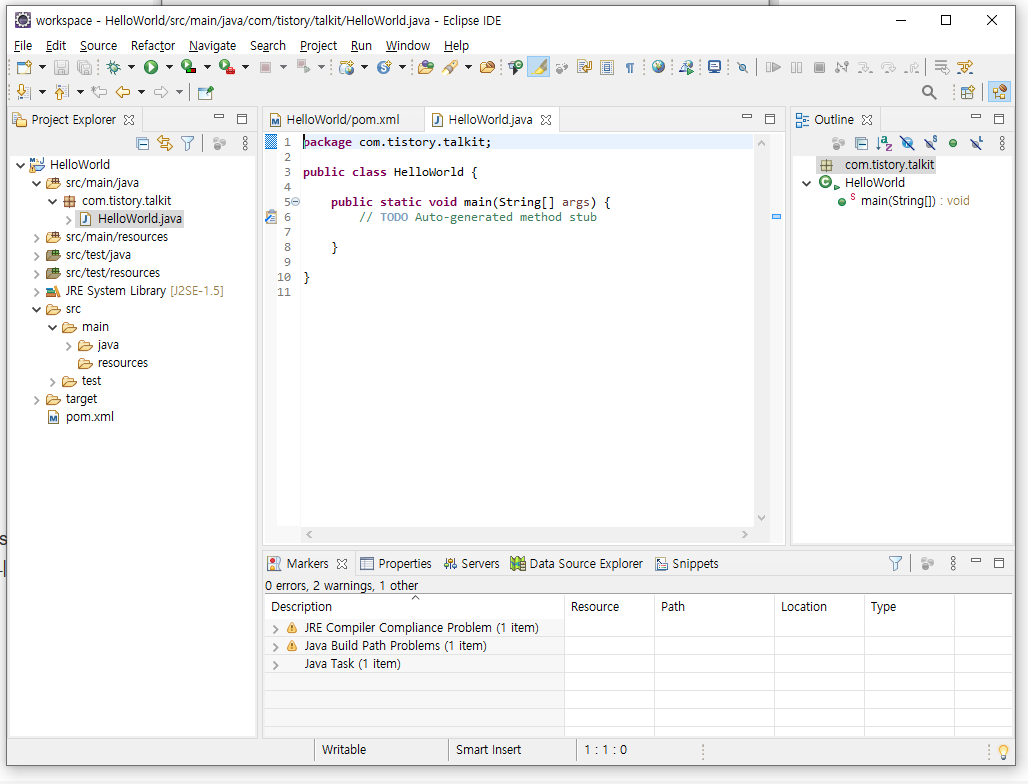Viewport: 1028px width, 784px height.
Task: Toggle Hide Local Types in Outline
Action: click(x=977, y=143)
